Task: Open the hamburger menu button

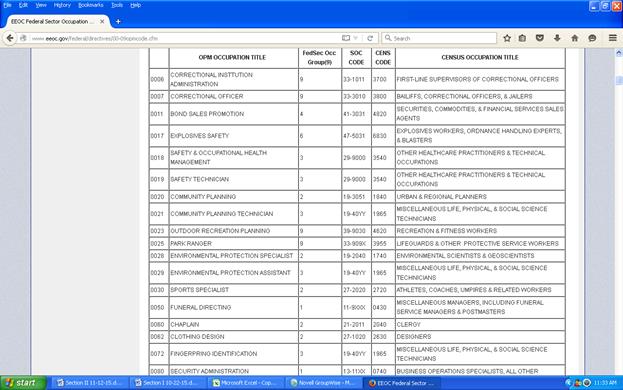Action: [x=613, y=38]
